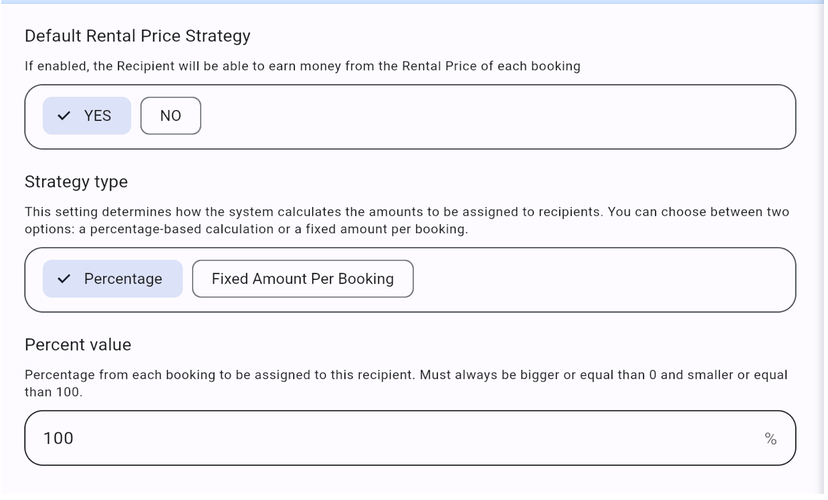Click the Percentage label text on the chip

[x=123, y=279]
